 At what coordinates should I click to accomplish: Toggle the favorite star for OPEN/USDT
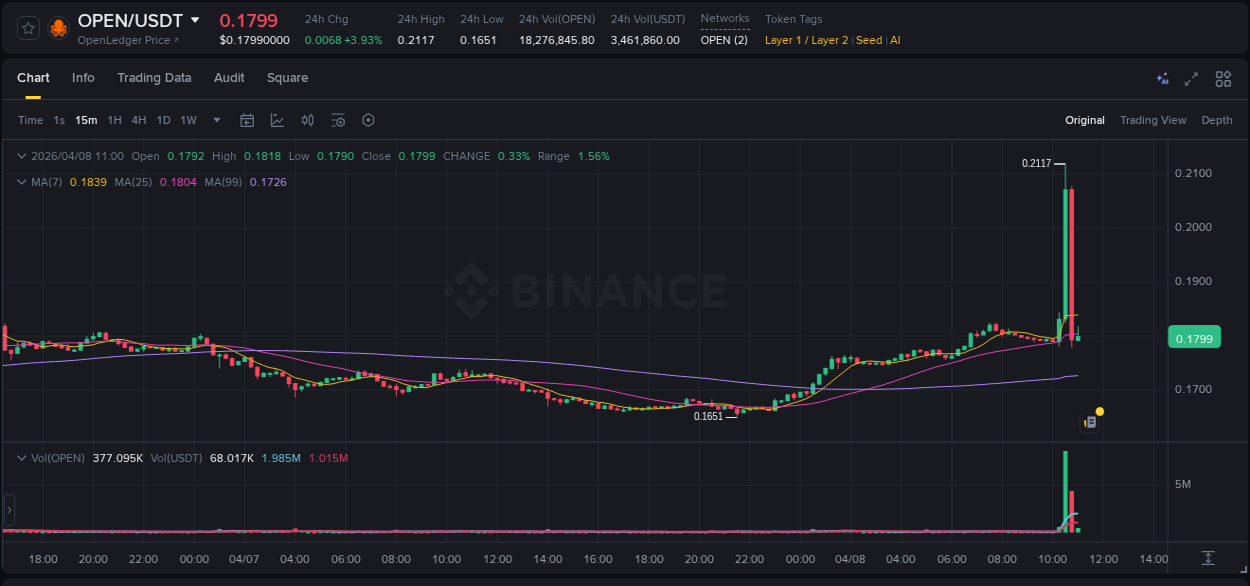(28, 27)
